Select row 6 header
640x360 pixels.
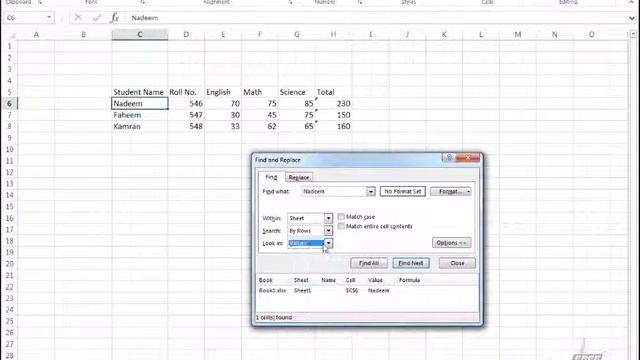9,104
